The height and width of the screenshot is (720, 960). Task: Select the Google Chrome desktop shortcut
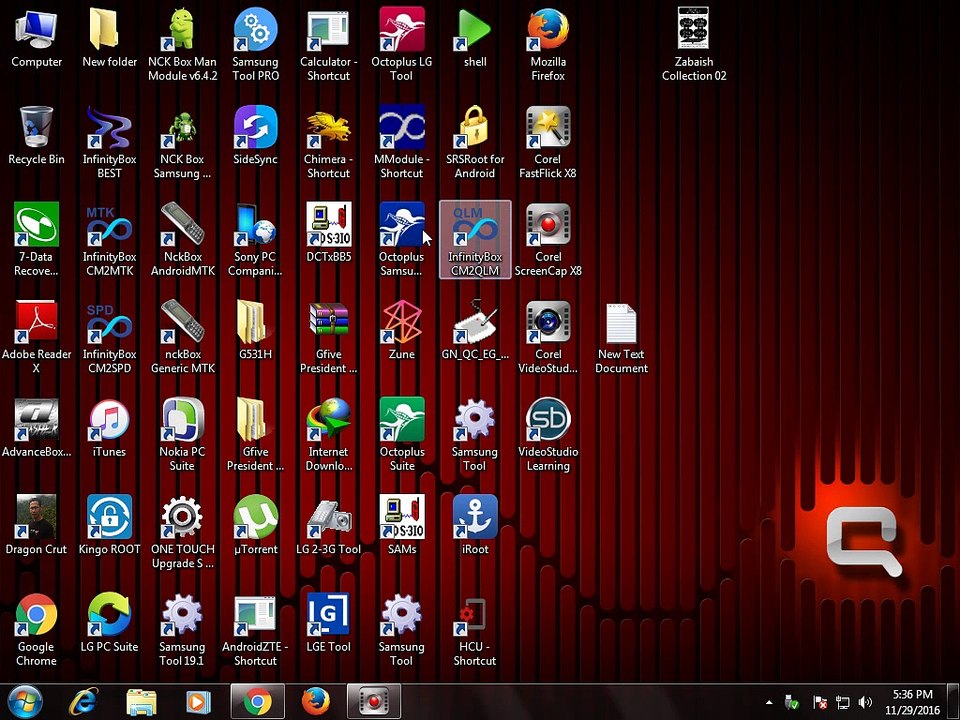coord(36,629)
